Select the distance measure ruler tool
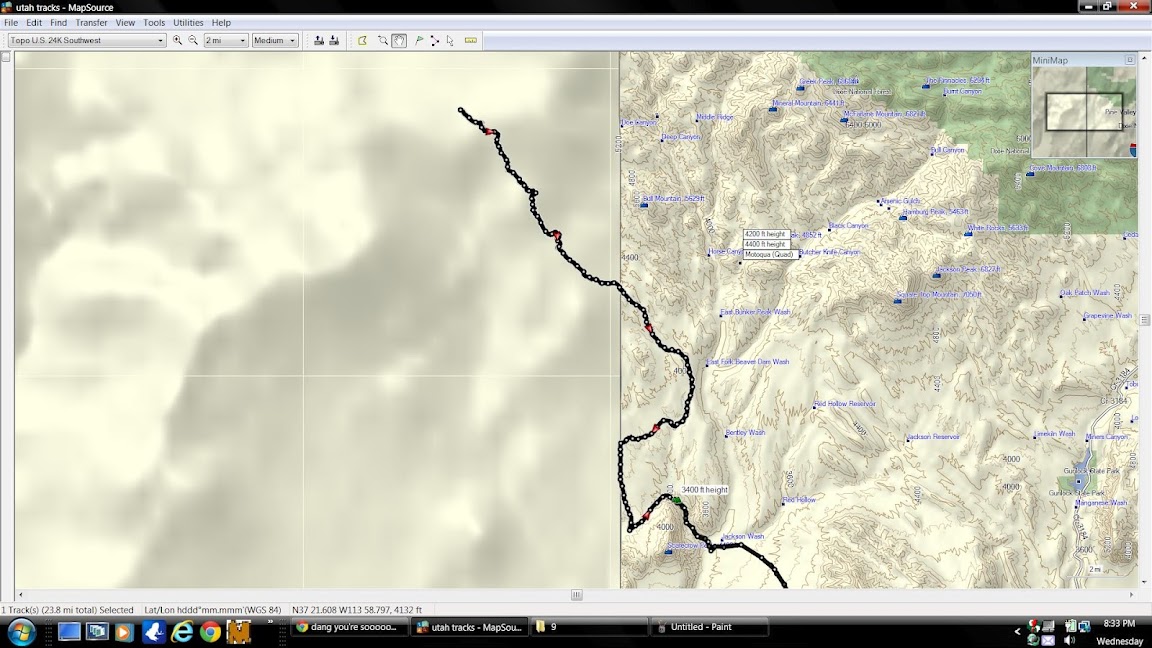The height and width of the screenshot is (648, 1152). point(471,41)
